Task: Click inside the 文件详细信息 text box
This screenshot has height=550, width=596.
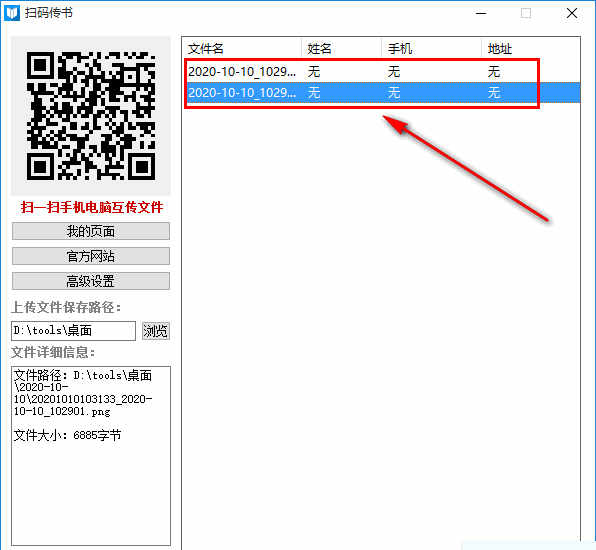Action: pyautogui.click(x=91, y=456)
